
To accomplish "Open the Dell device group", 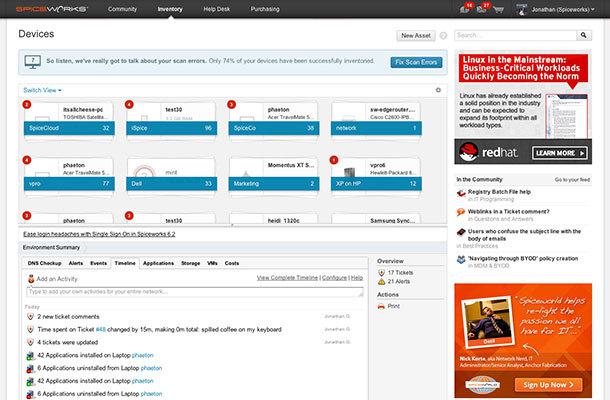I will pyautogui.click(x=171, y=184).
